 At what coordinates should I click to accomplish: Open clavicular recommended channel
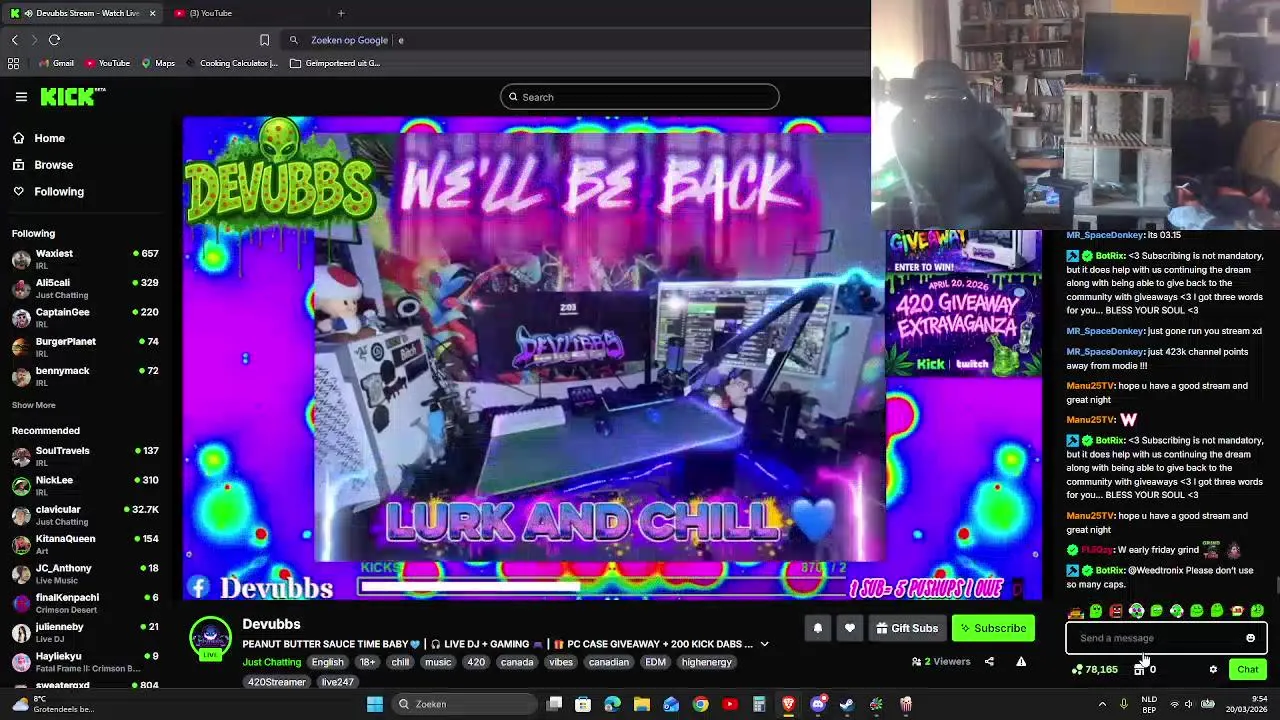pyautogui.click(x=85, y=515)
